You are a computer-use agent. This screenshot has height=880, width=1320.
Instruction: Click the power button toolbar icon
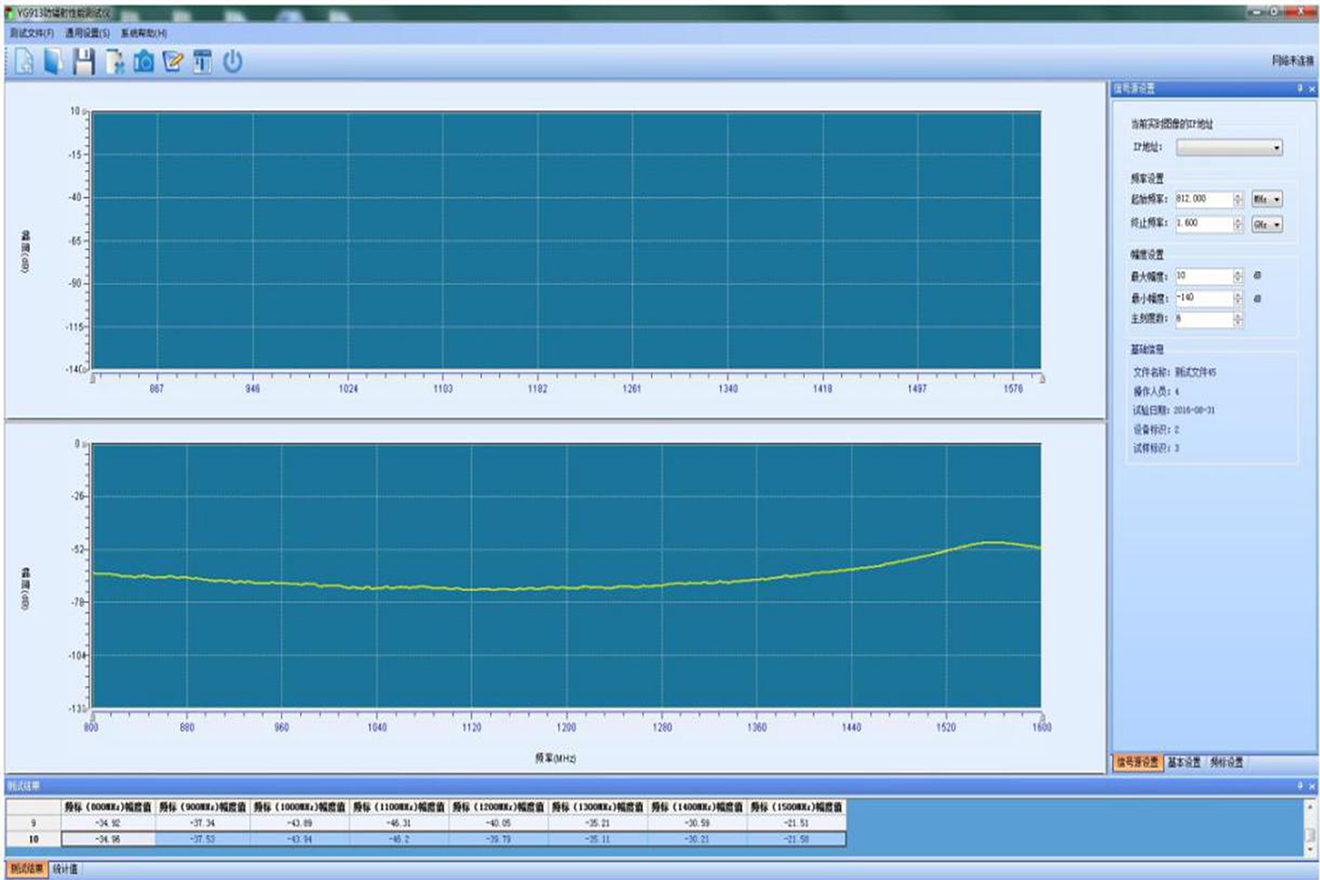[232, 62]
